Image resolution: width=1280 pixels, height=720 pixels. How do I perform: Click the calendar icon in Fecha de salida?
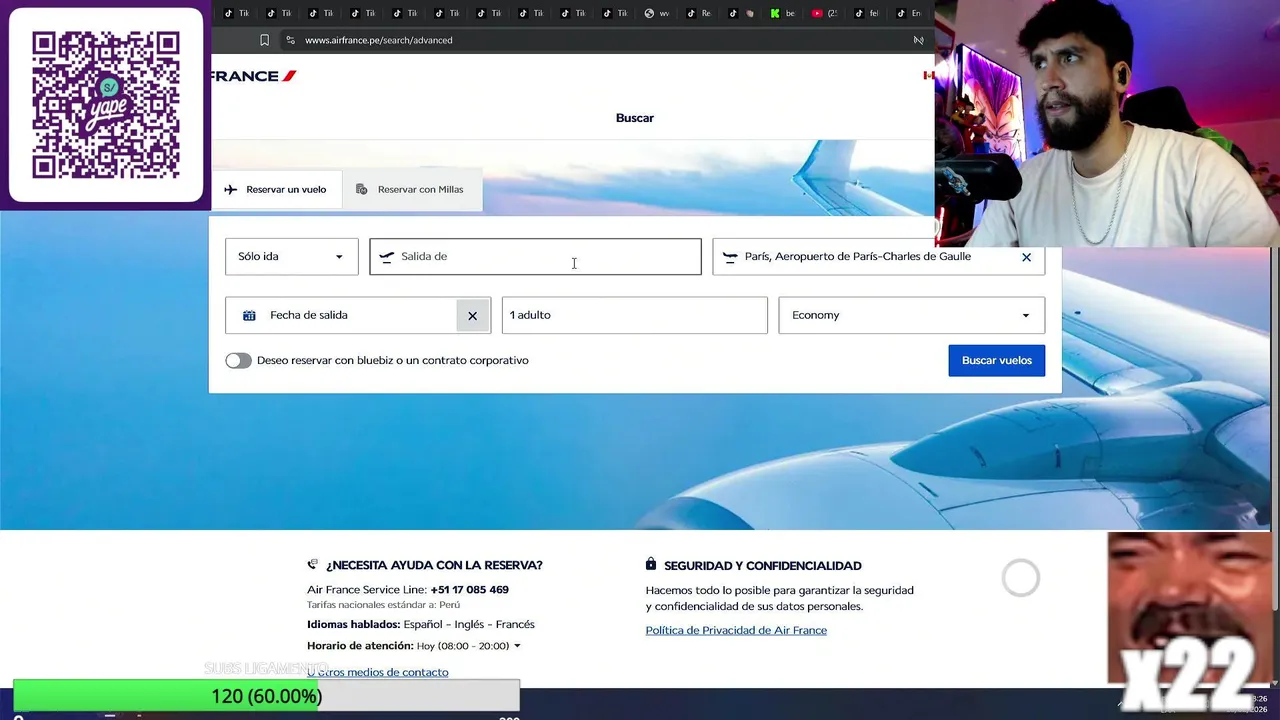point(249,315)
